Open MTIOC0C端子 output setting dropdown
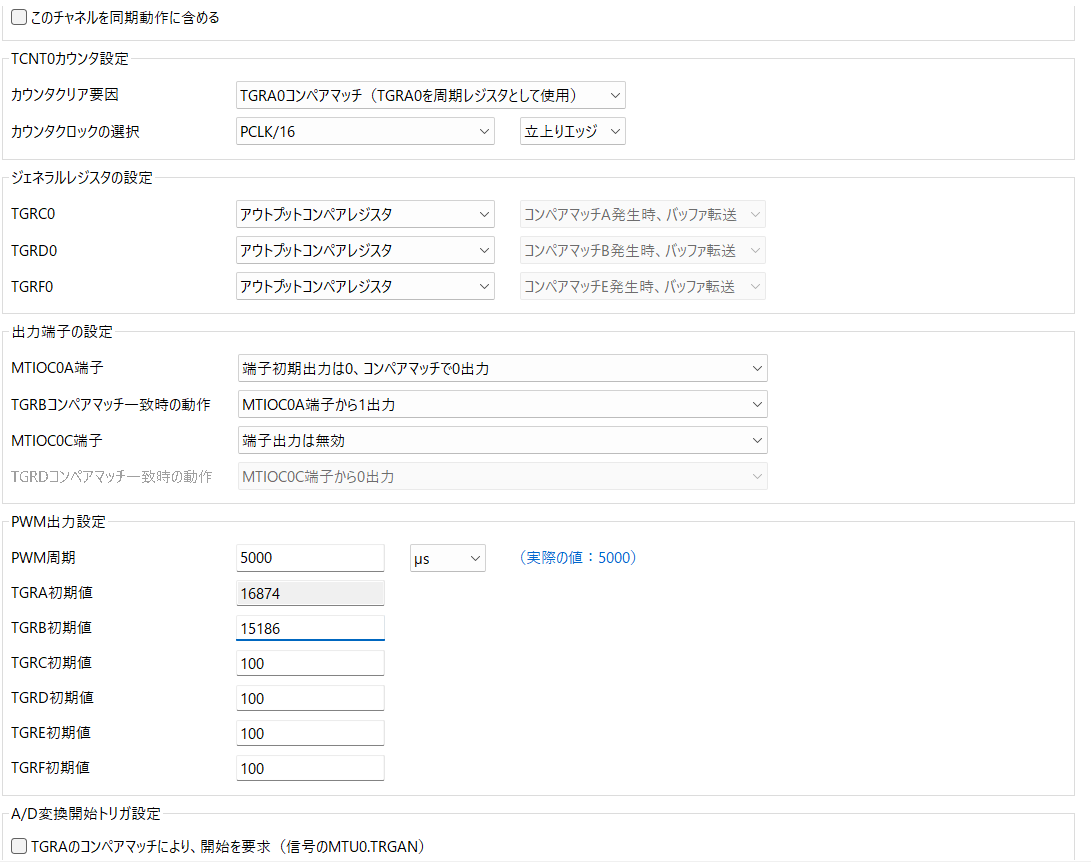The width and height of the screenshot is (1091, 862). [x=502, y=441]
